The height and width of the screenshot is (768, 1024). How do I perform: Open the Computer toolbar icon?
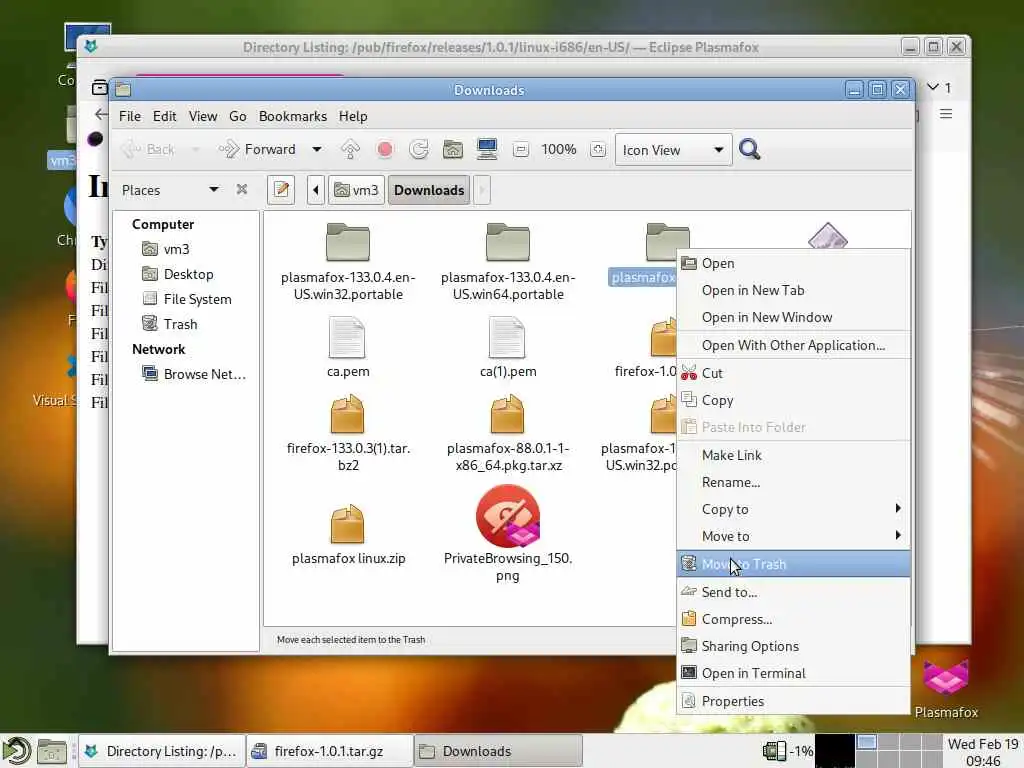[x=487, y=150]
